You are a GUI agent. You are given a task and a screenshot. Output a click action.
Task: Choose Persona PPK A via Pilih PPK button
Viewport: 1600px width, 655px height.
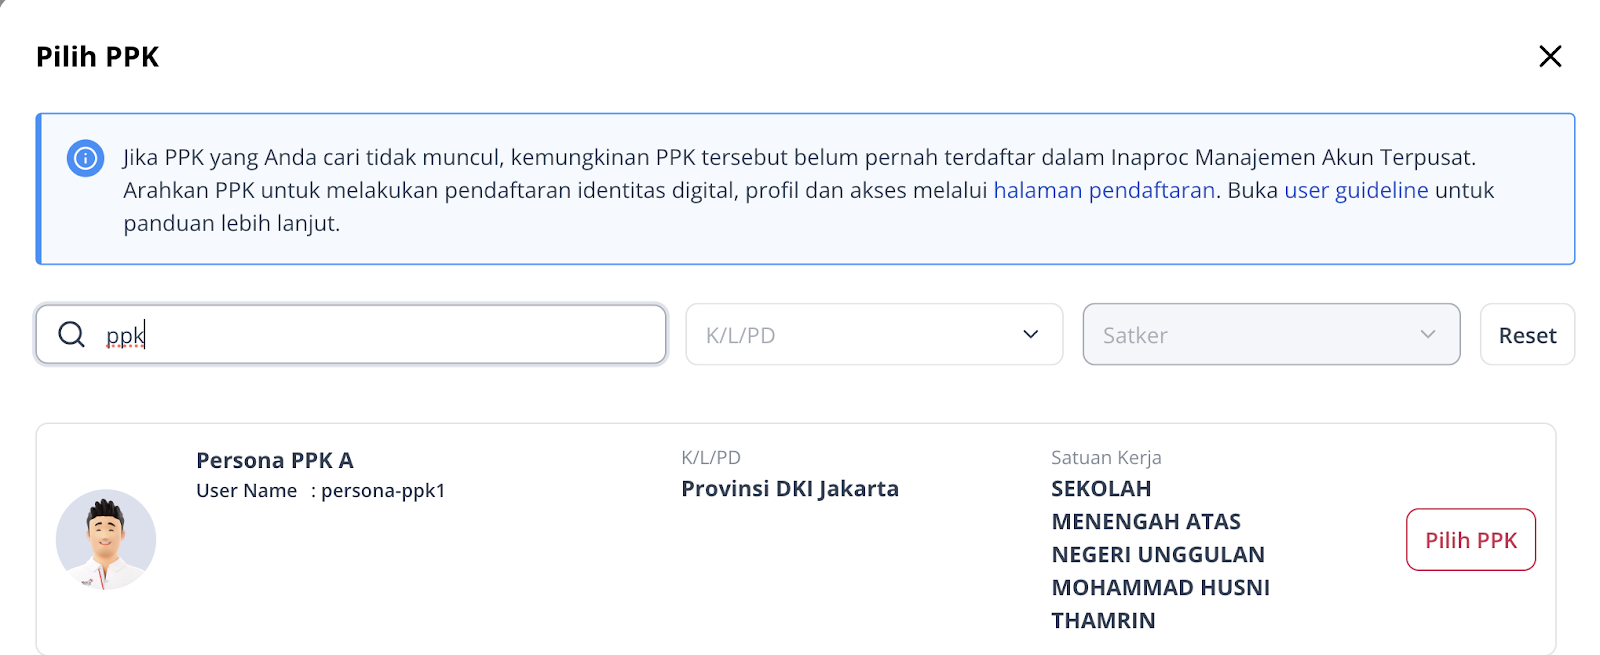pyautogui.click(x=1471, y=540)
